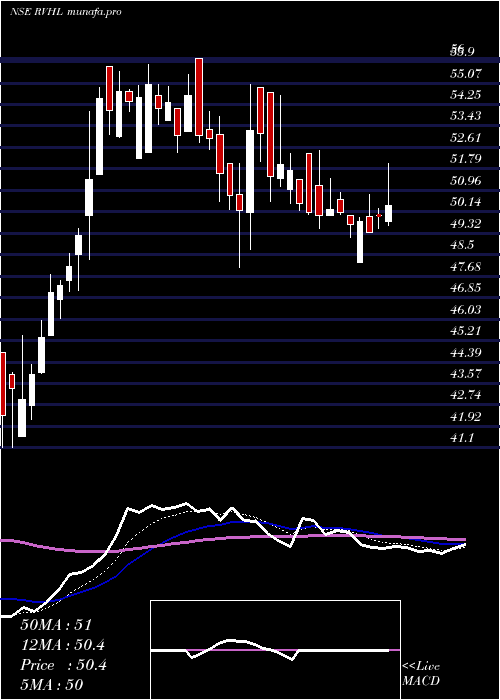
Task: Click the 50.96 price axis label
Action: [x=467, y=181]
